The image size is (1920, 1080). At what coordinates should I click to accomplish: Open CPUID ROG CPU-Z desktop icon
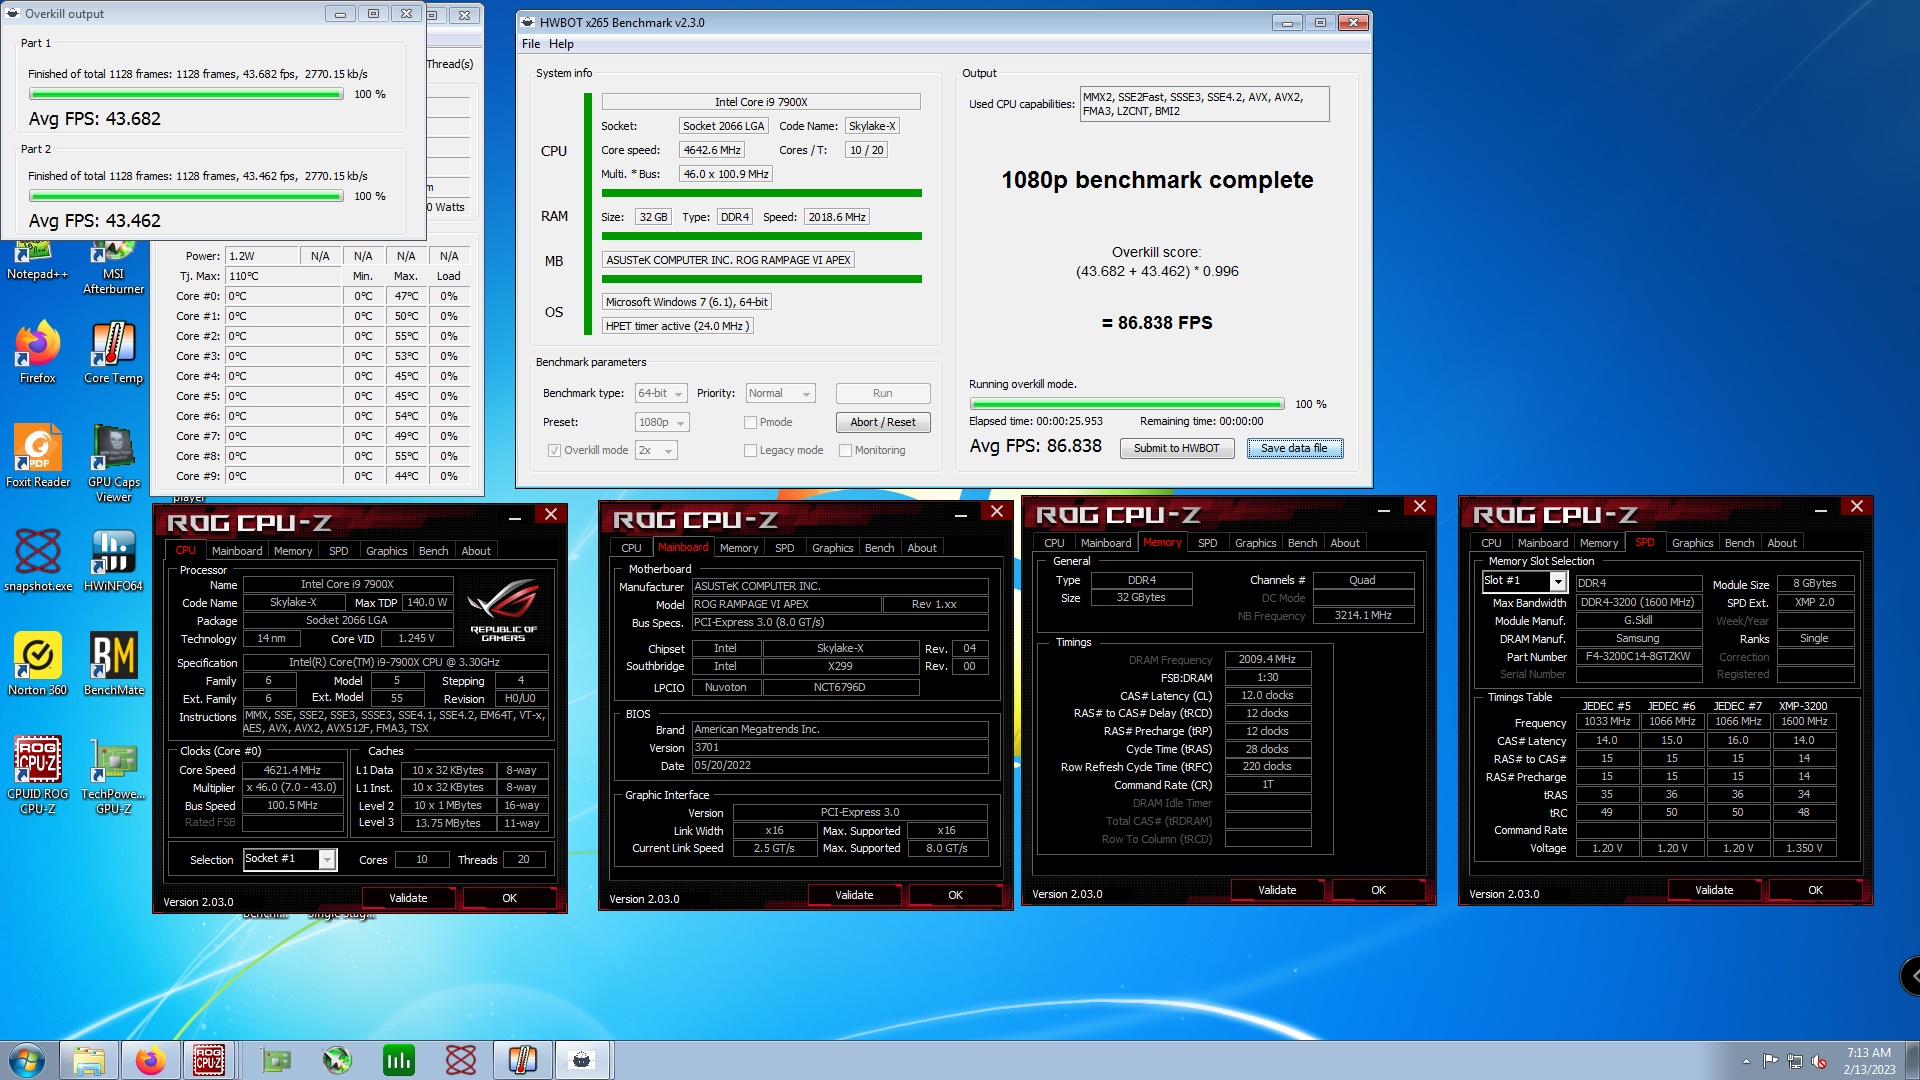coord(38,775)
